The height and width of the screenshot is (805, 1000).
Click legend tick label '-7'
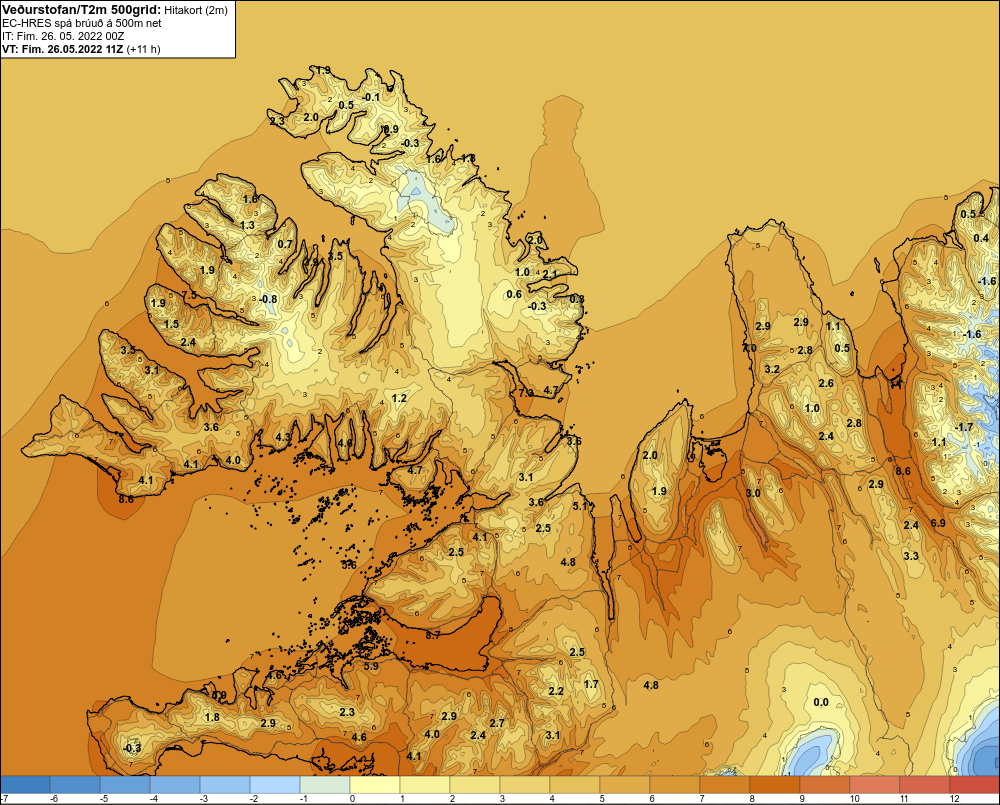click(x=4, y=799)
